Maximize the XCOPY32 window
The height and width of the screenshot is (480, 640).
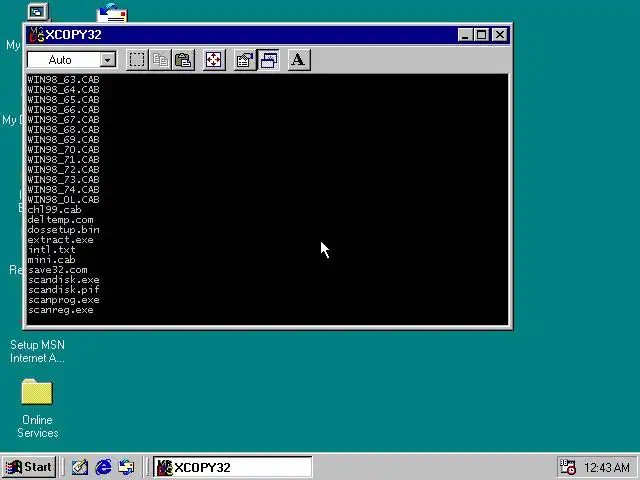click(x=481, y=35)
